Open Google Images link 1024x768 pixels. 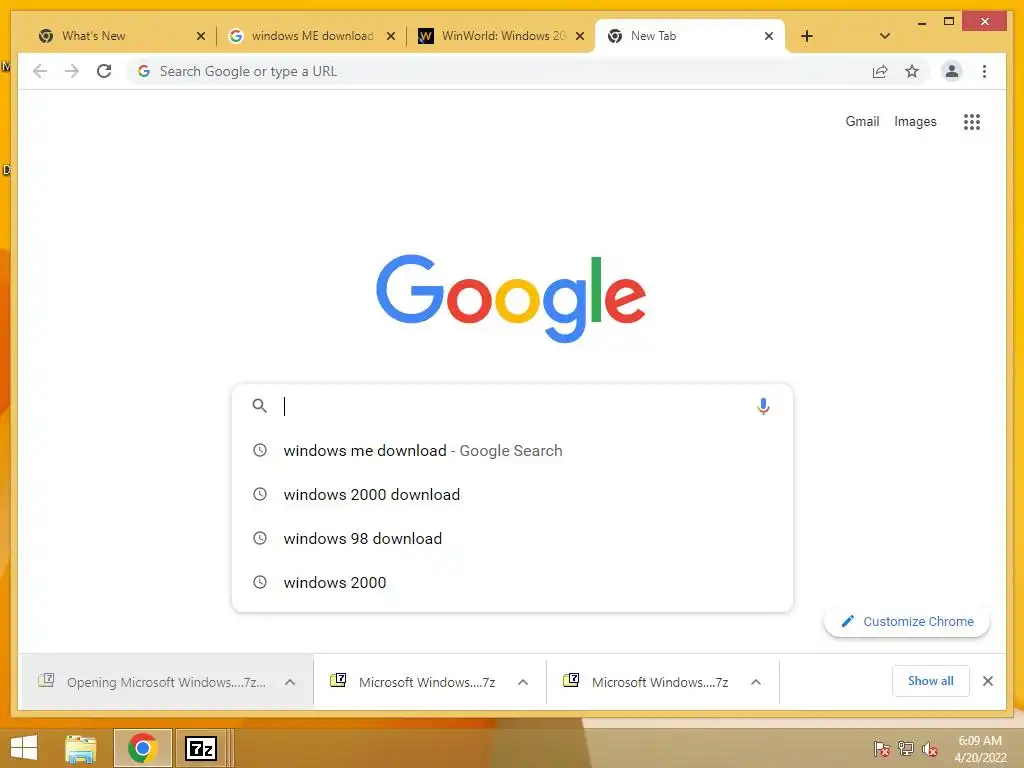pyautogui.click(x=915, y=121)
